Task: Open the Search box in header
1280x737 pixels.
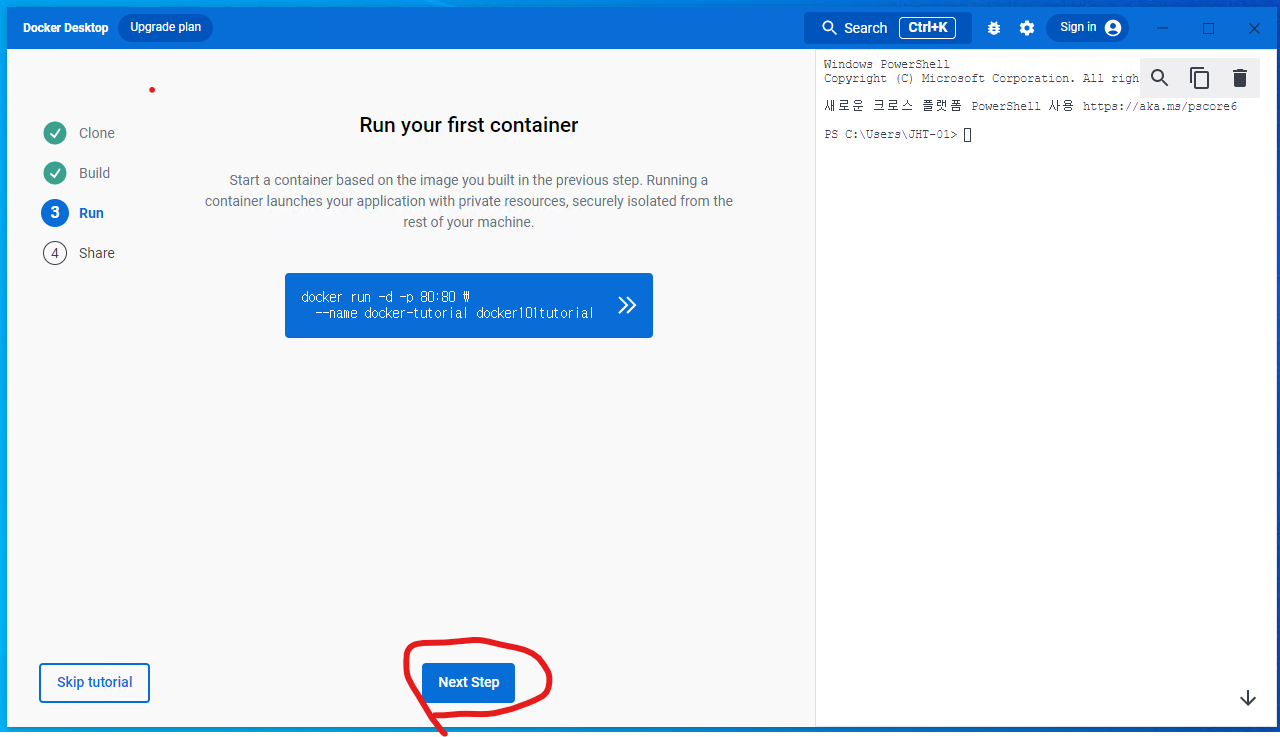Action: tap(888, 28)
